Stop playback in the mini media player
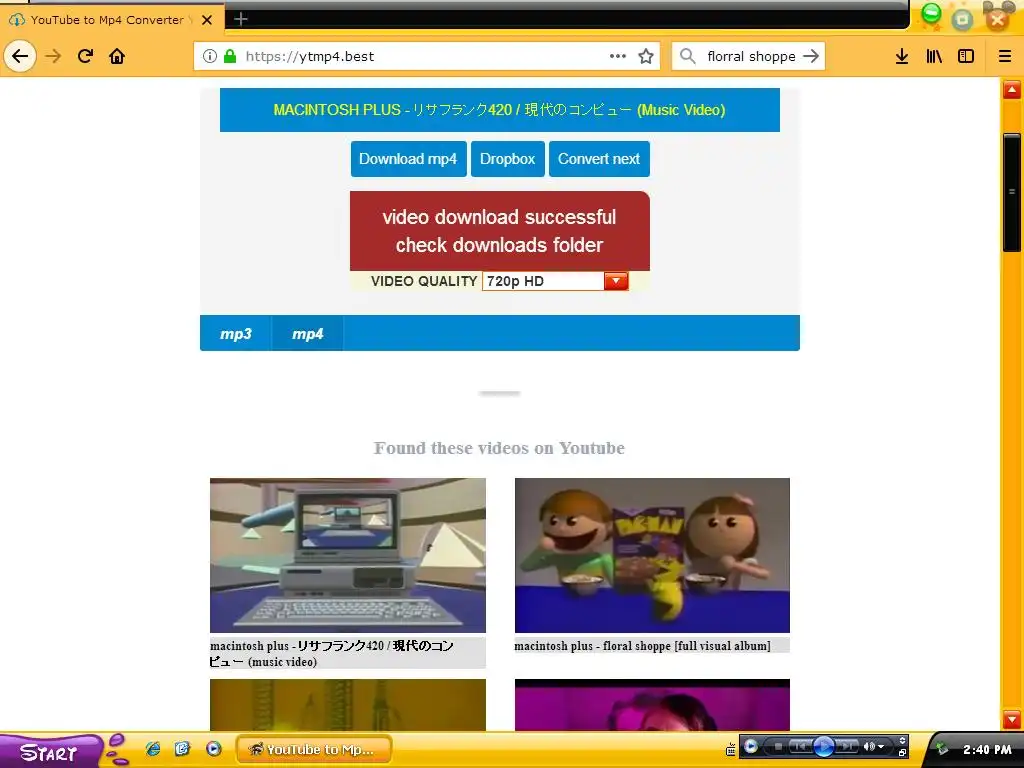 point(778,746)
